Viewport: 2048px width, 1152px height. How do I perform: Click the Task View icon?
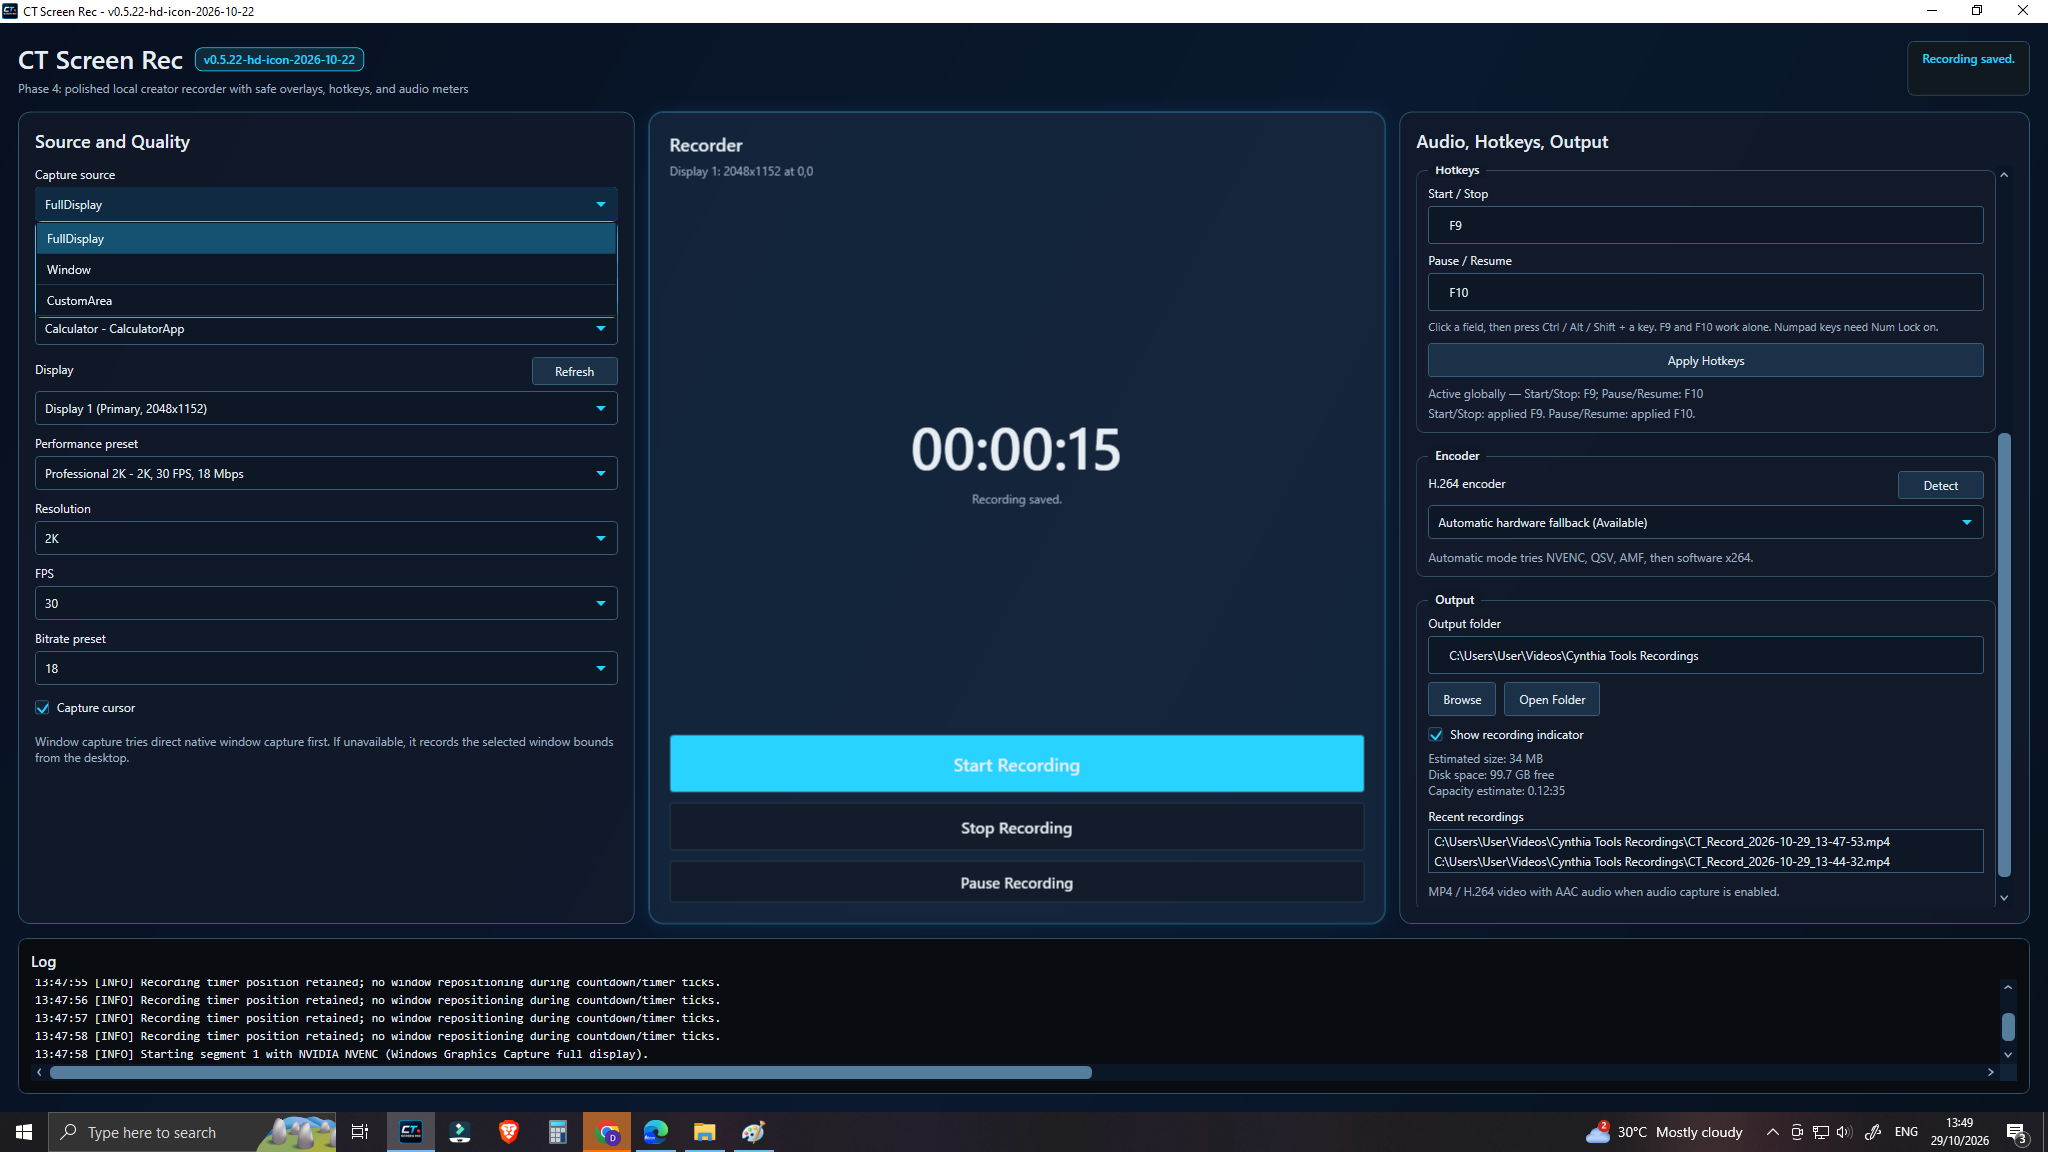click(360, 1132)
